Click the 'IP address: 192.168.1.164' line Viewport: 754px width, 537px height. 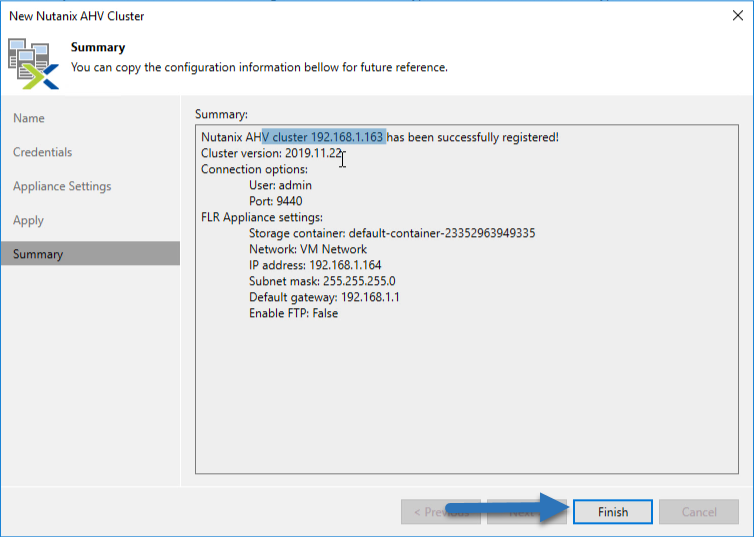(315, 265)
